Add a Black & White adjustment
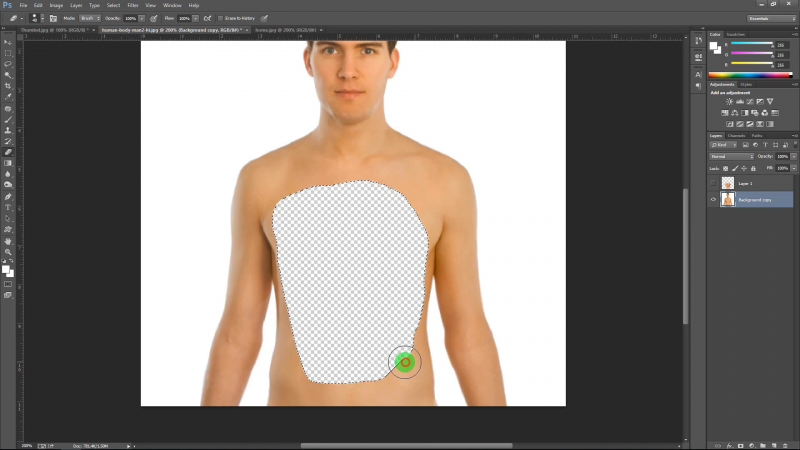This screenshot has width=800, height=450. tap(745, 113)
